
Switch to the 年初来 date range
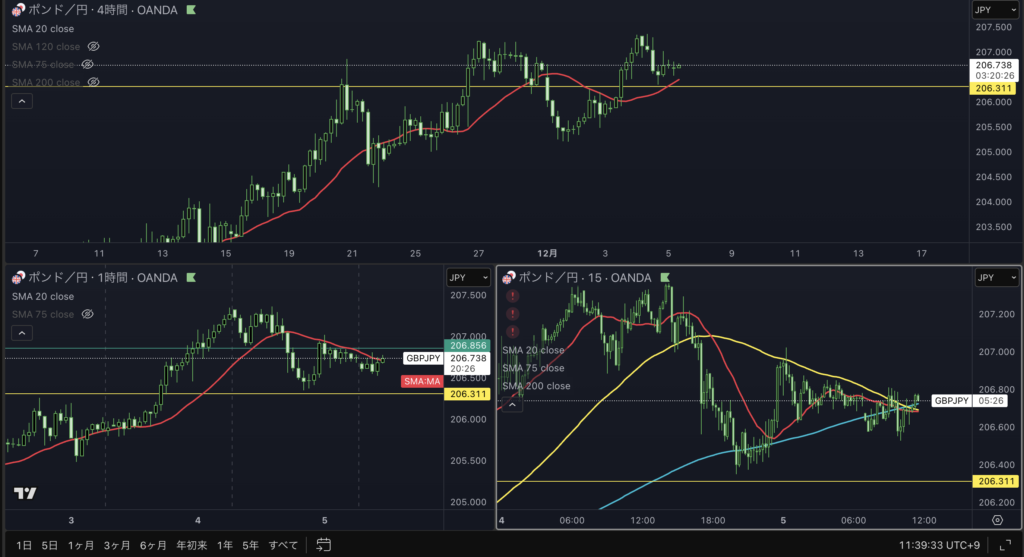tap(192, 545)
